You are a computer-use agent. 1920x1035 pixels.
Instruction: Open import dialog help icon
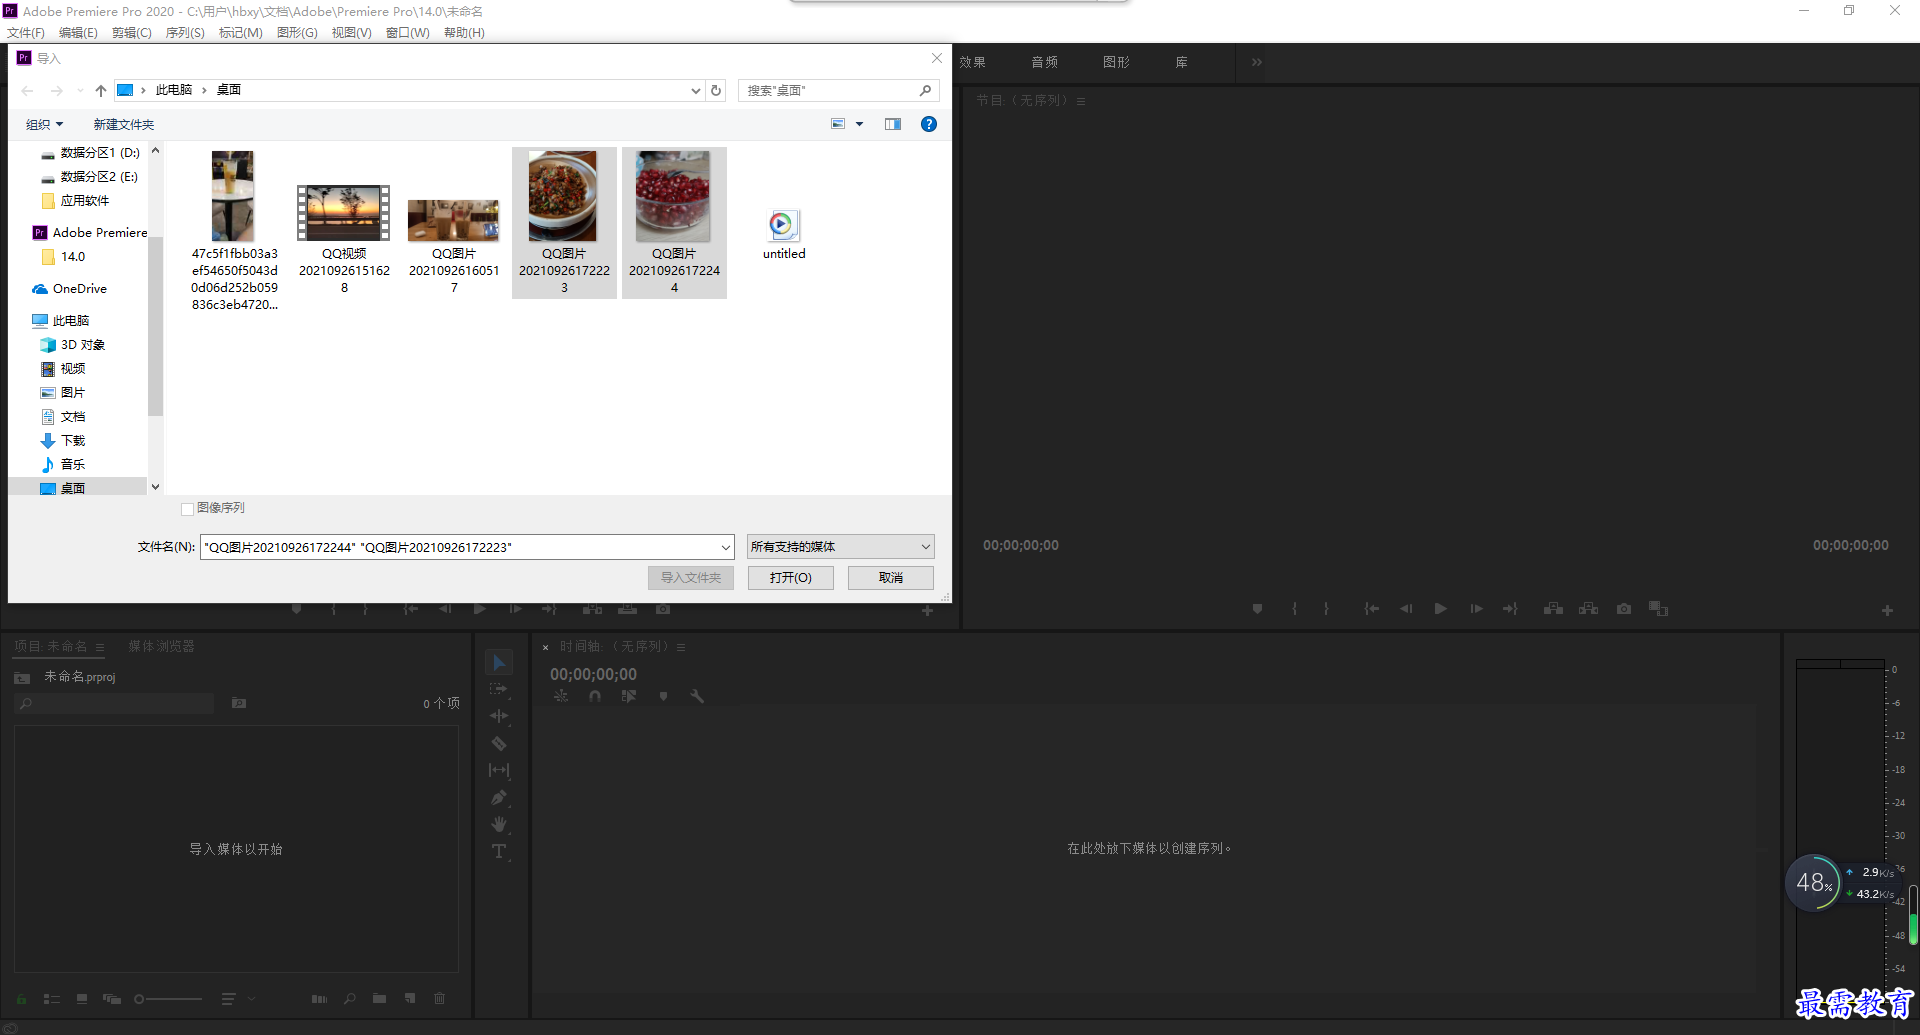point(929,124)
